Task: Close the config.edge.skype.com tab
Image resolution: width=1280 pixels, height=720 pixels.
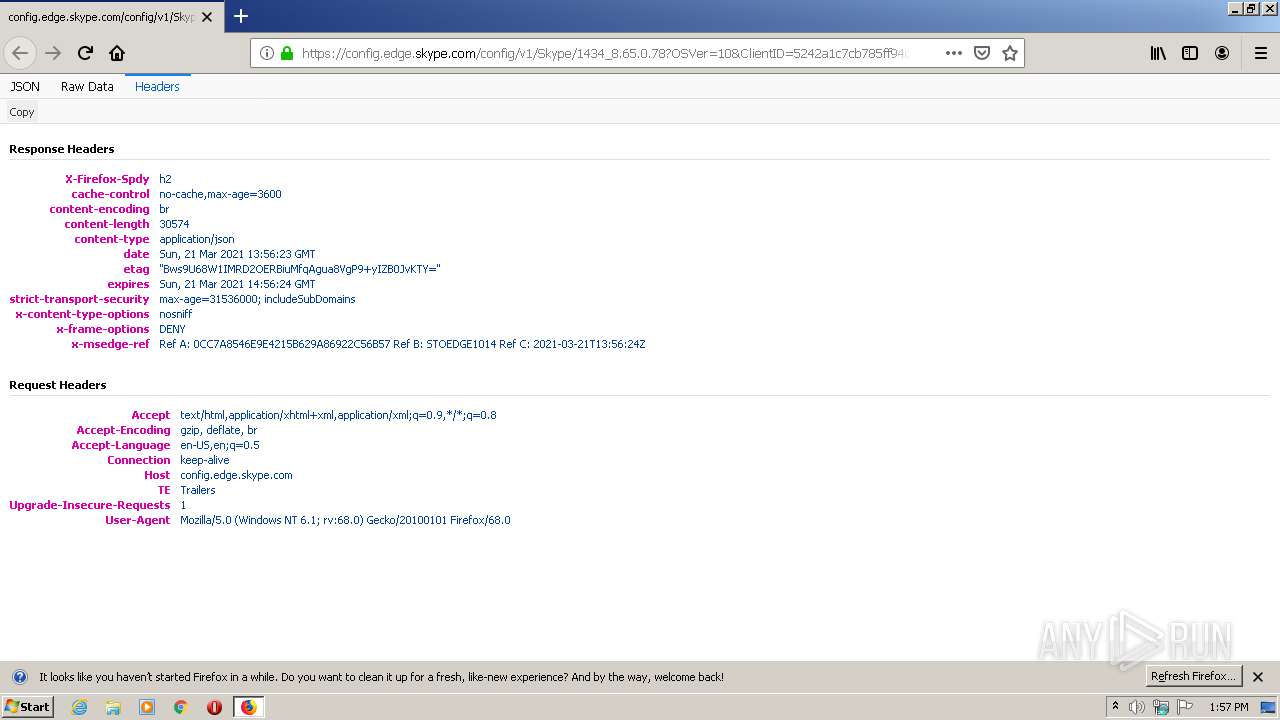Action: (x=207, y=17)
